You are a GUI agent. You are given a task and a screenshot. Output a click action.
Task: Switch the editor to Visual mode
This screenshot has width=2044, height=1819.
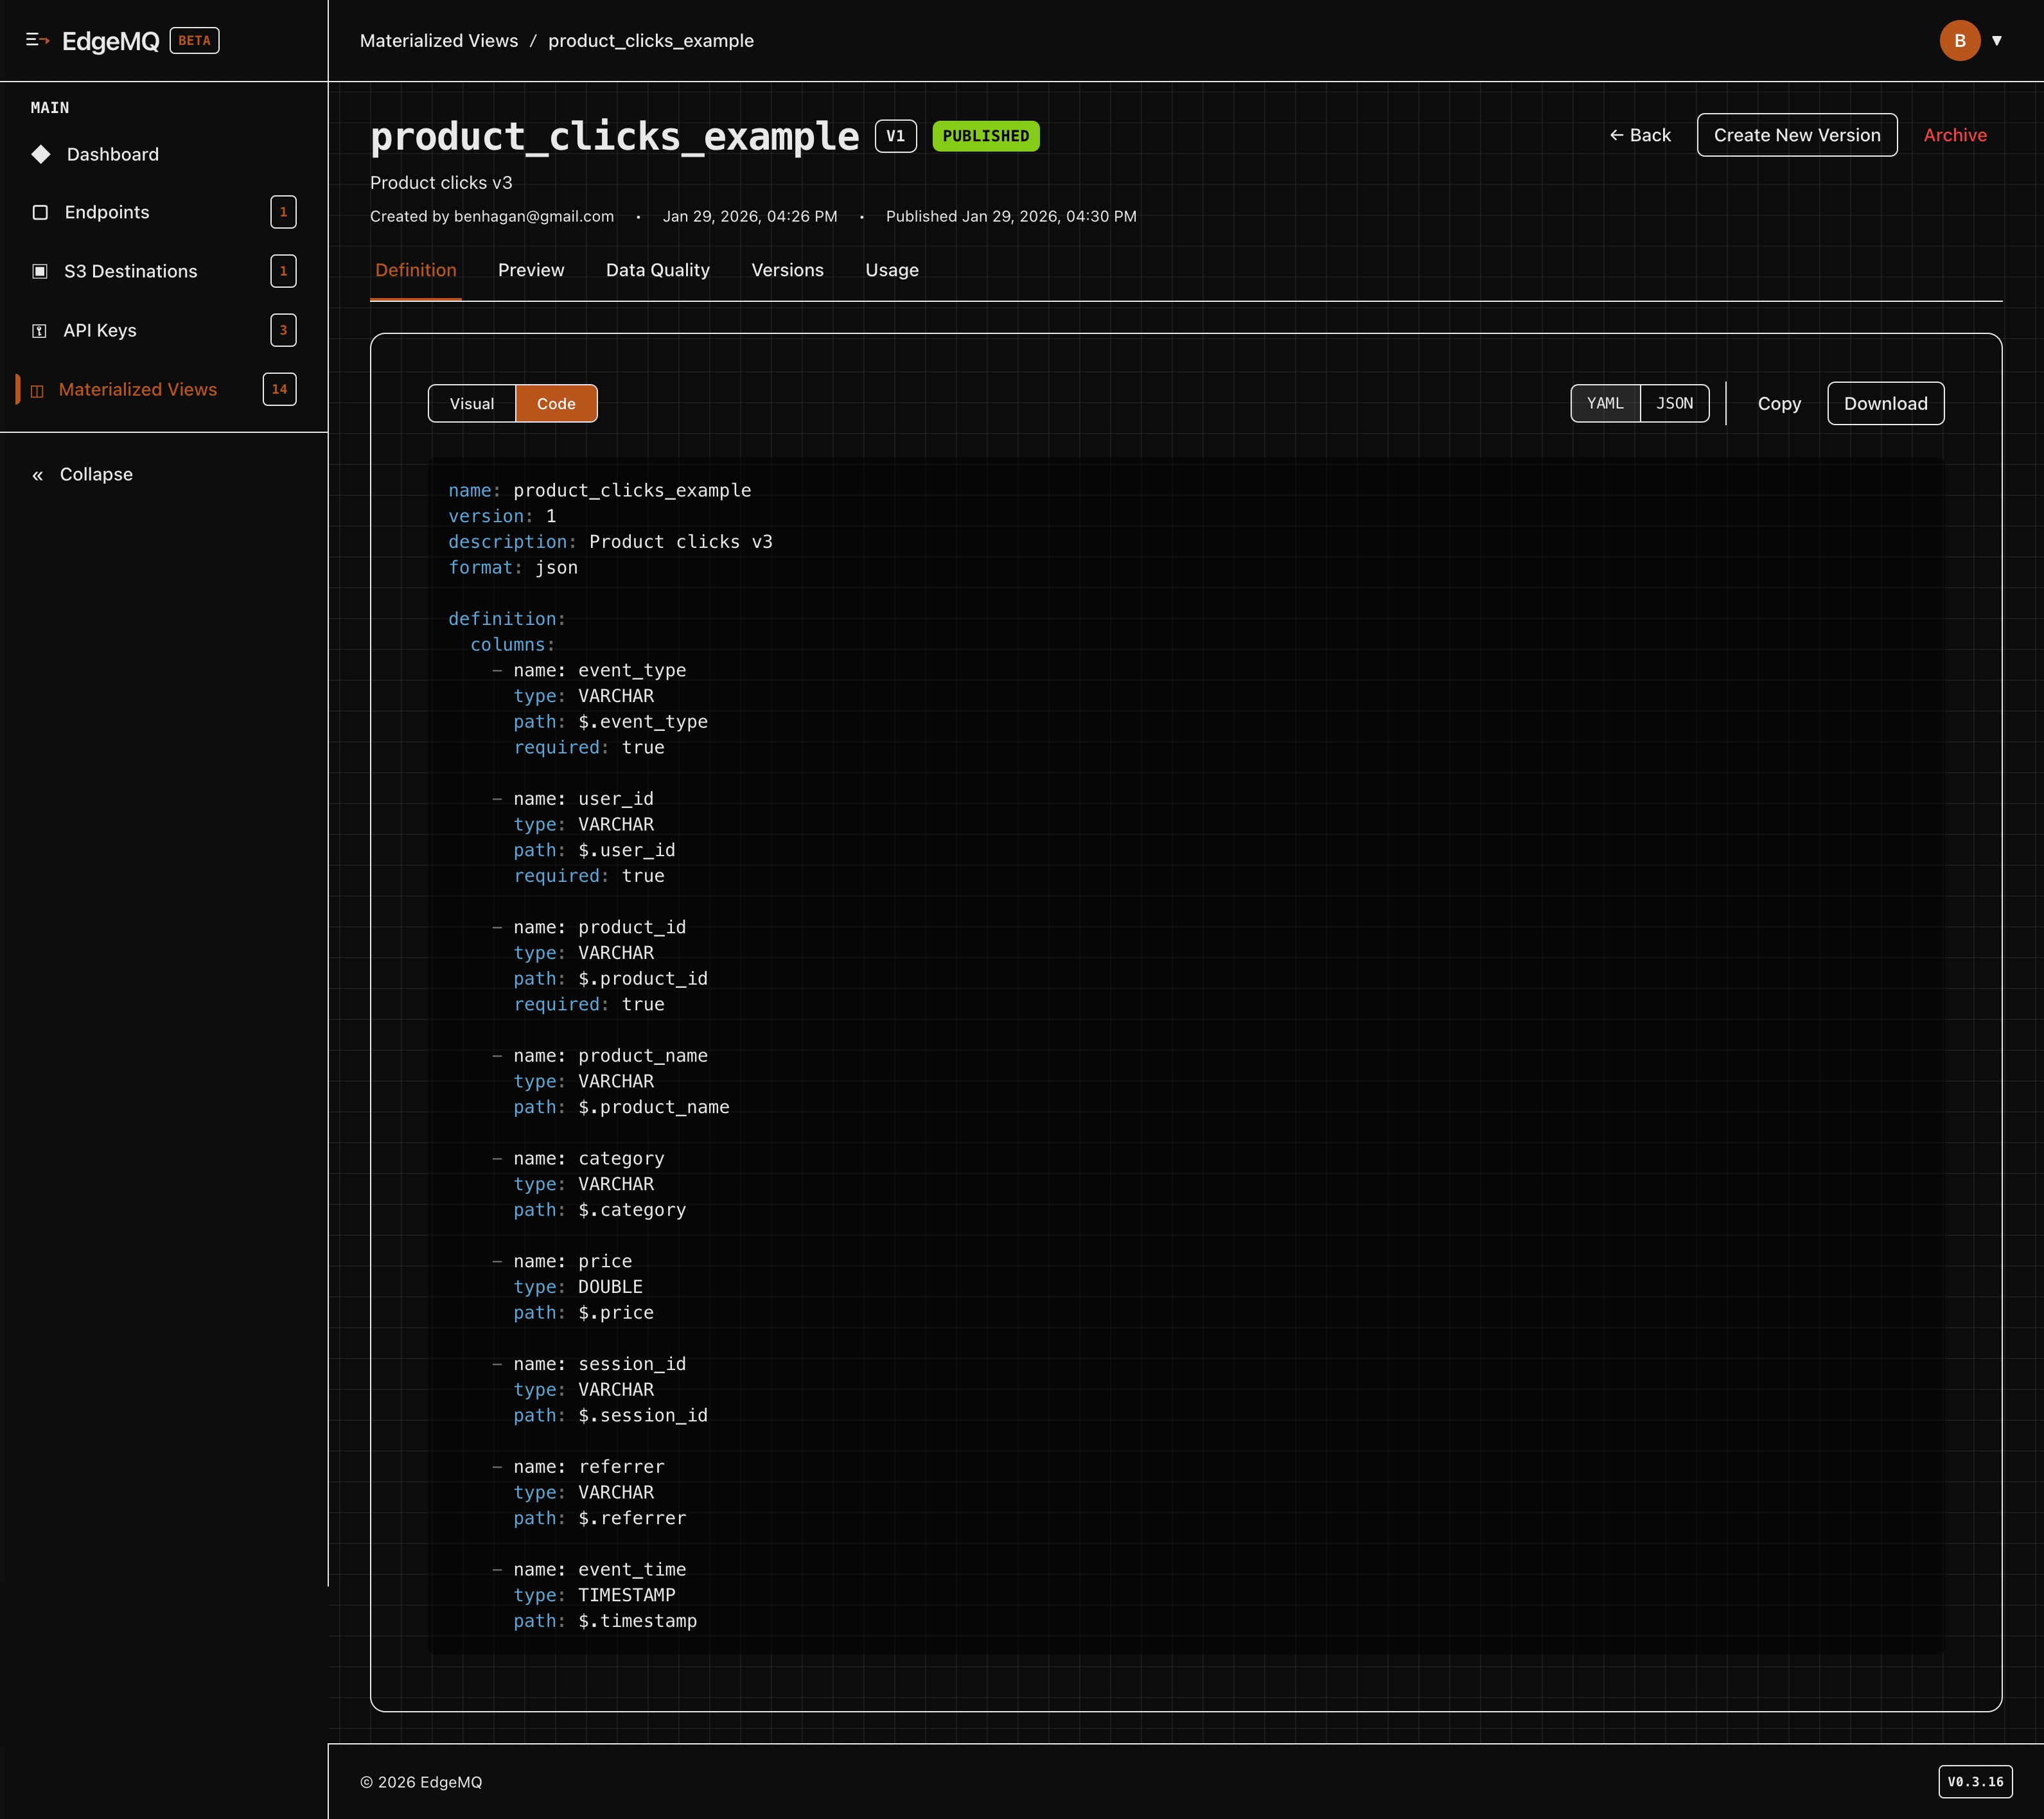pyautogui.click(x=471, y=403)
